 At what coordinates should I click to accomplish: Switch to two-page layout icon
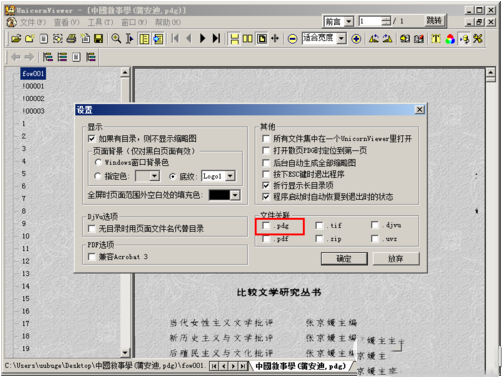click(248, 39)
